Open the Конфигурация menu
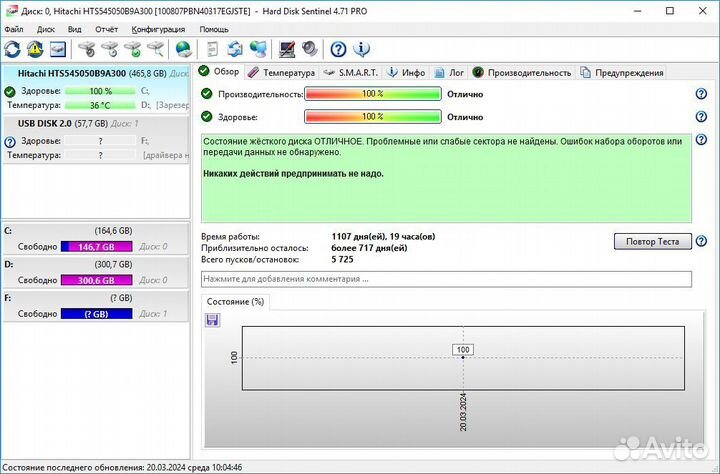The image size is (720, 474). [x=158, y=29]
